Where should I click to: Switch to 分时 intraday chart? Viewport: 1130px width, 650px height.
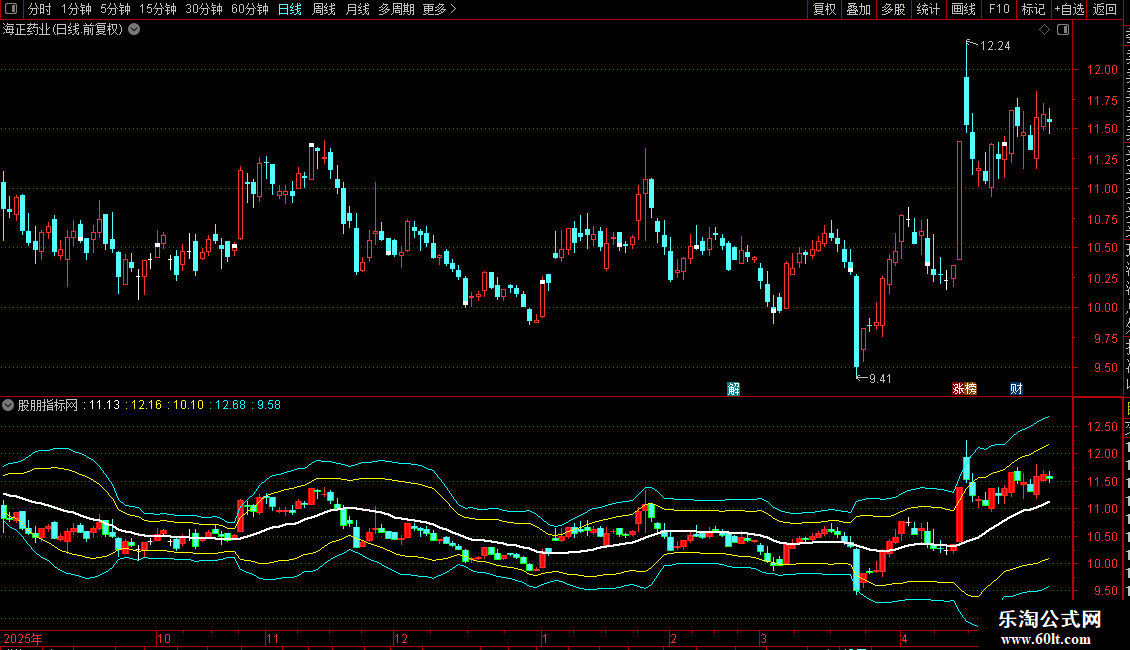(40, 9)
